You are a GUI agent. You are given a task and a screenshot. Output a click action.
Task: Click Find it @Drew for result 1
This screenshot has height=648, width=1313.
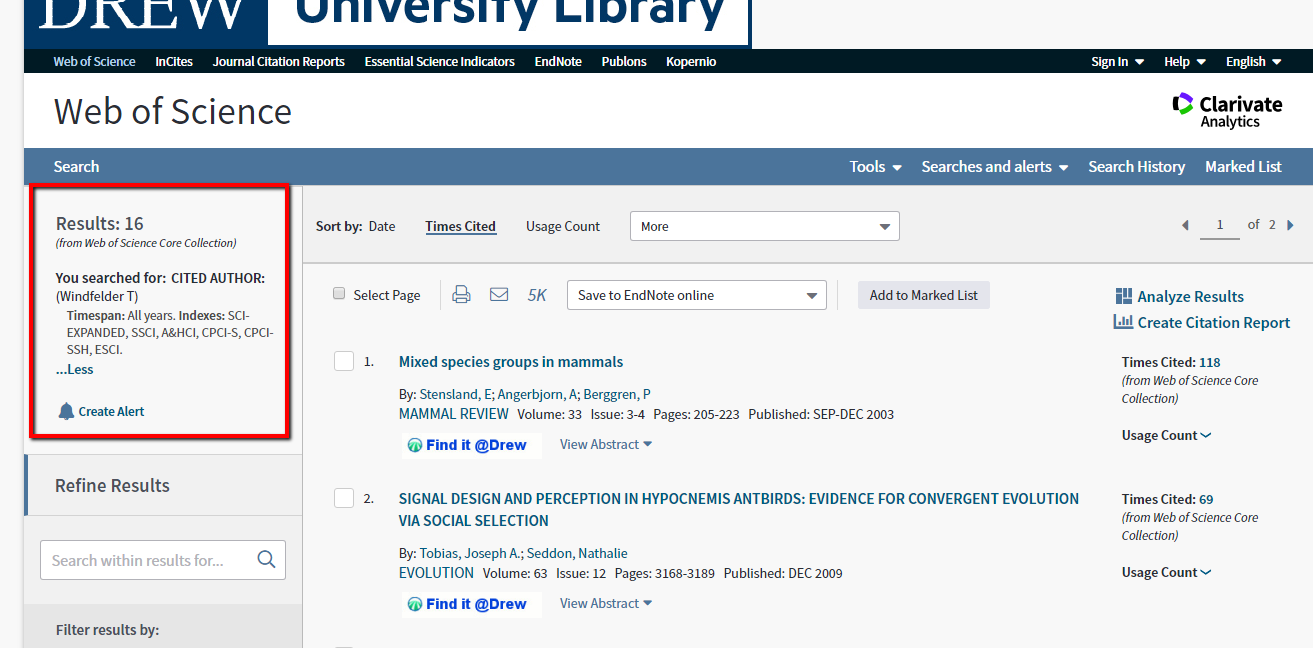tap(472, 445)
